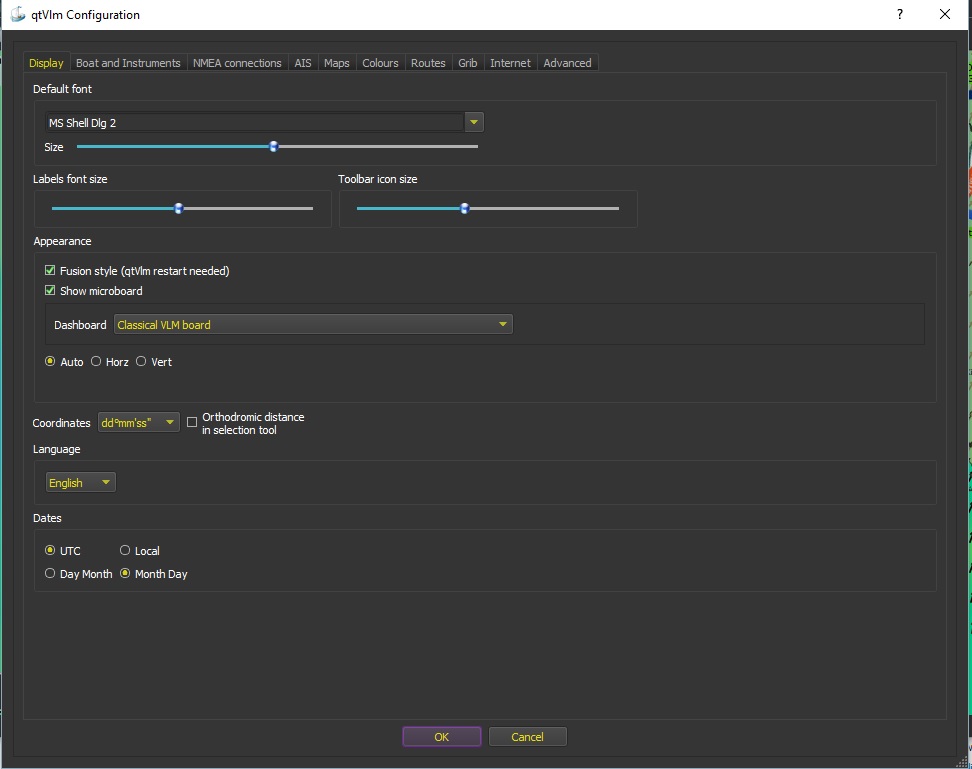Click the MS Shell Dlg 2 font field
This screenshot has width=972, height=769.
tap(255, 123)
